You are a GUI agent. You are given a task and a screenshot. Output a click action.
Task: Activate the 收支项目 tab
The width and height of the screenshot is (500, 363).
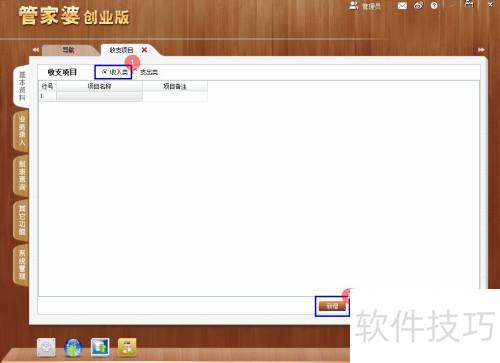pyautogui.click(x=121, y=50)
